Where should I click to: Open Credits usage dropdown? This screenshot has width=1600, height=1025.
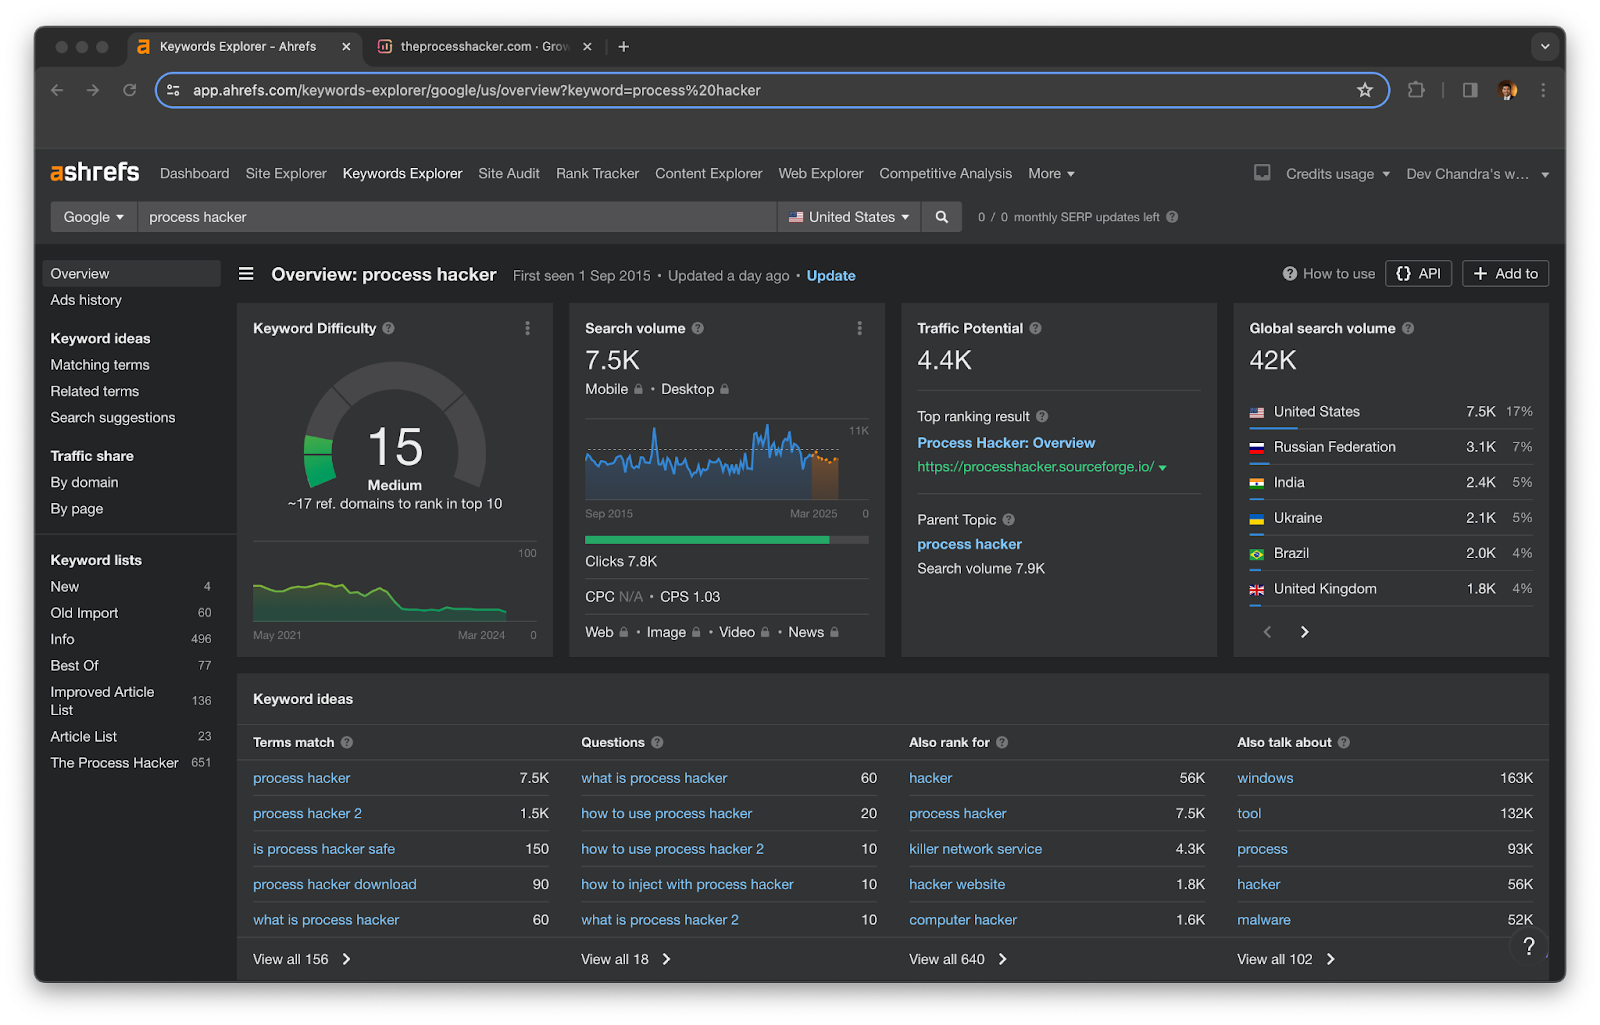click(x=1338, y=174)
